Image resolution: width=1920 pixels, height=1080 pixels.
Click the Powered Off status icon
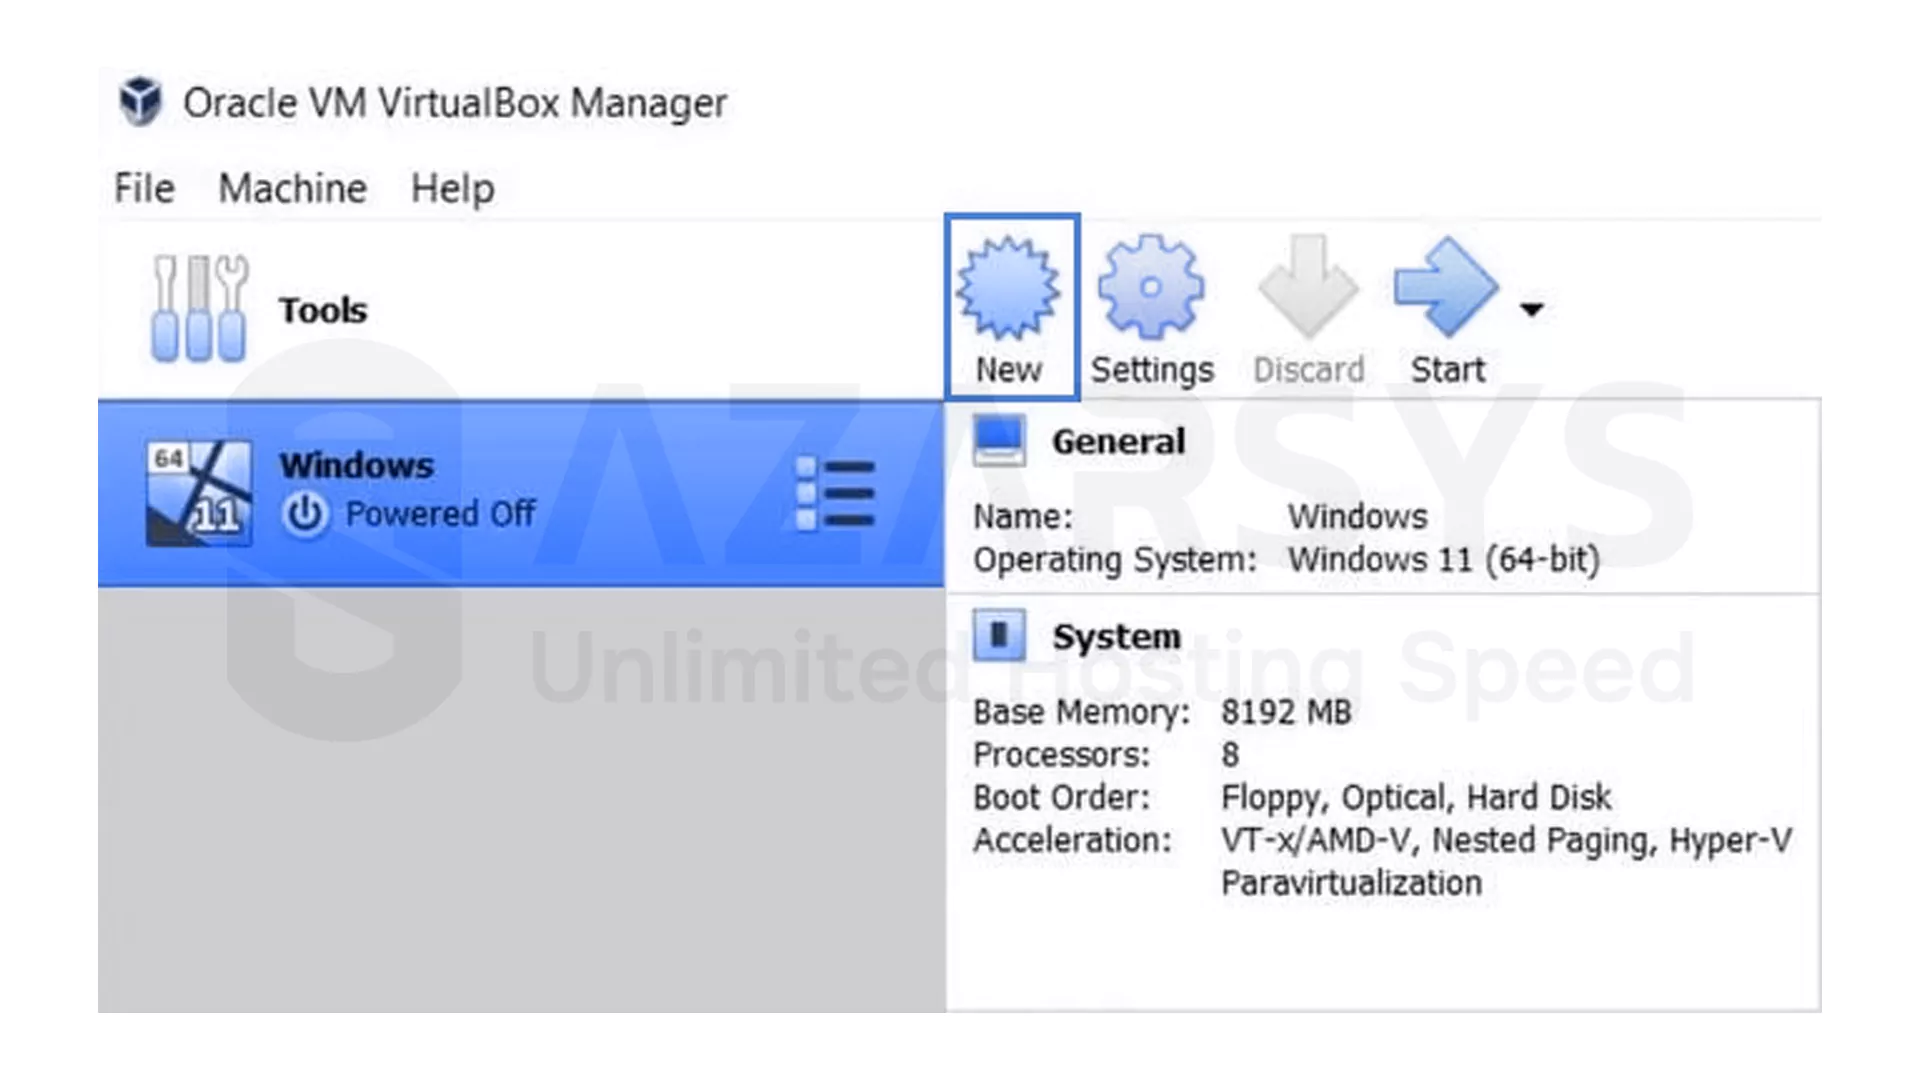(304, 514)
